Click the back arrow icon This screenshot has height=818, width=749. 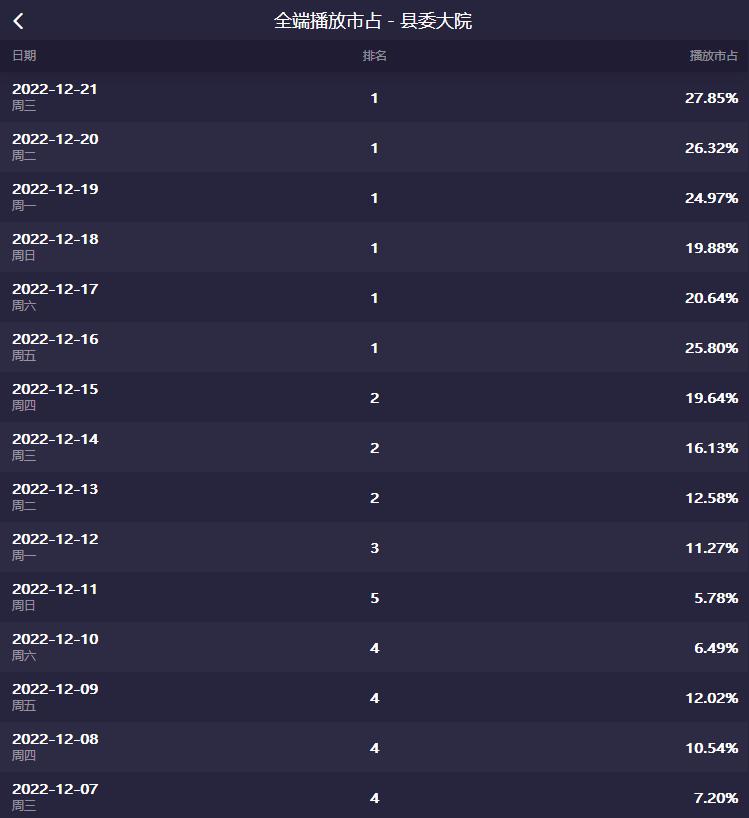click(x=19, y=21)
